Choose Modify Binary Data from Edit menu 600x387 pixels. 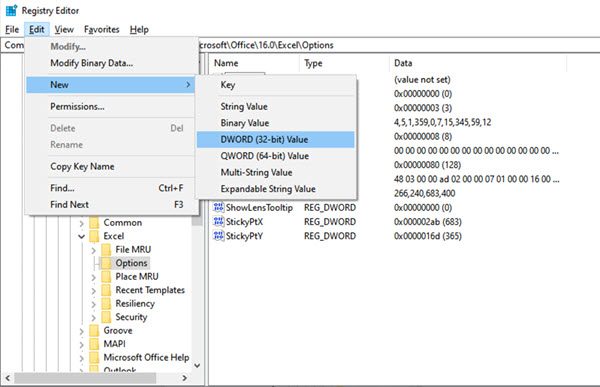(x=111, y=63)
